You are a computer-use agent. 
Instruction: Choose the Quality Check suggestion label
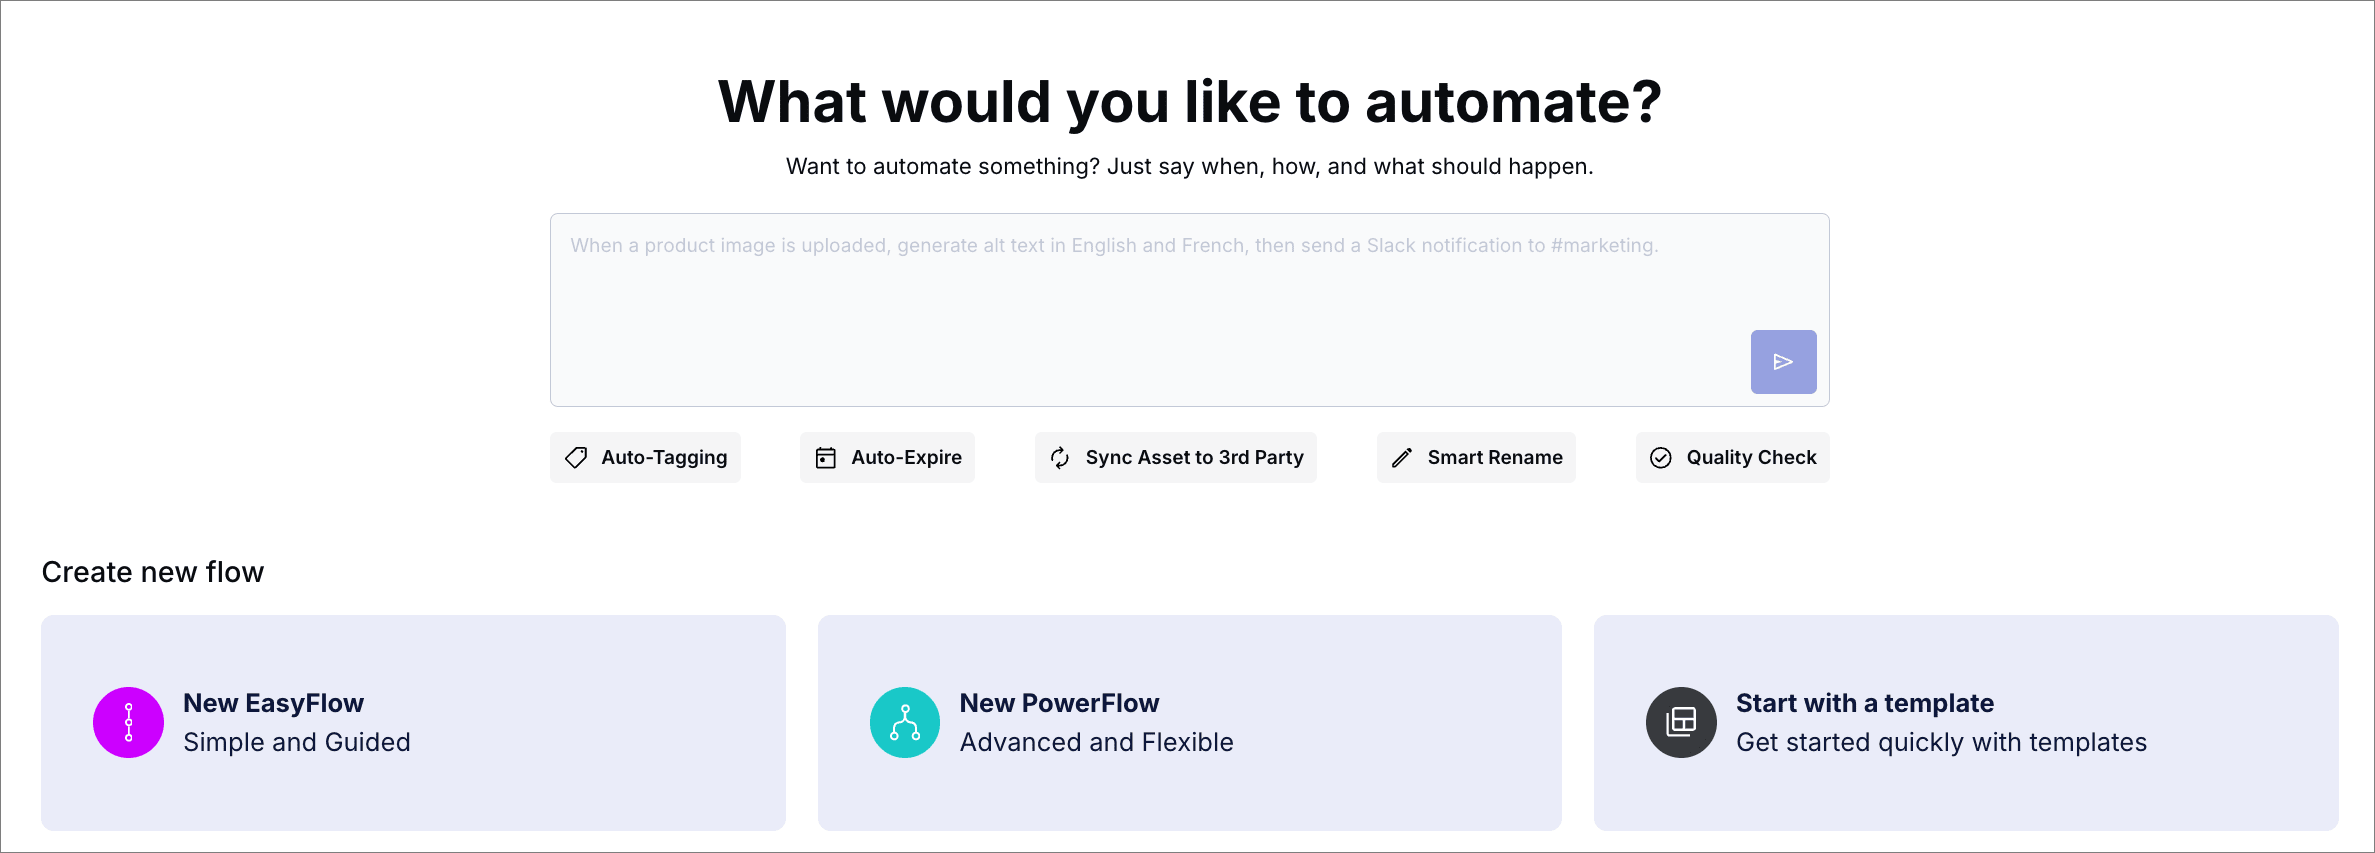coord(1751,458)
